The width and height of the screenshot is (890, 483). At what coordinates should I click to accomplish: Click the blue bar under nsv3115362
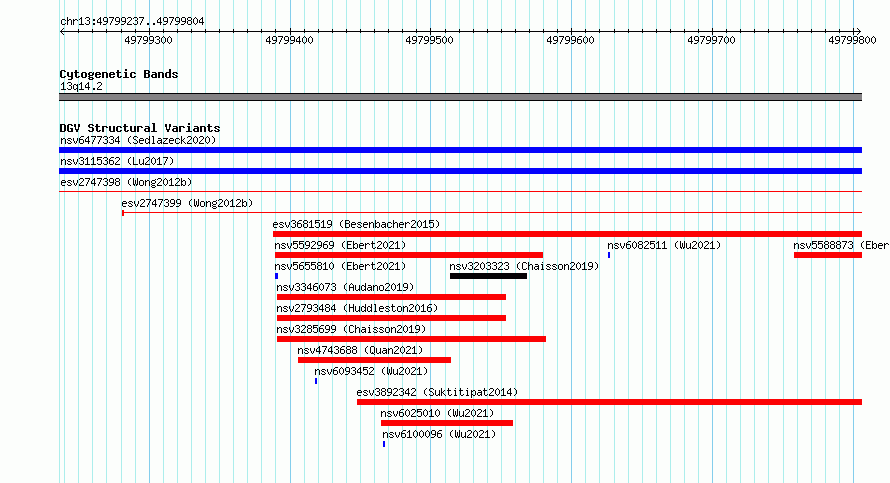pos(460,171)
